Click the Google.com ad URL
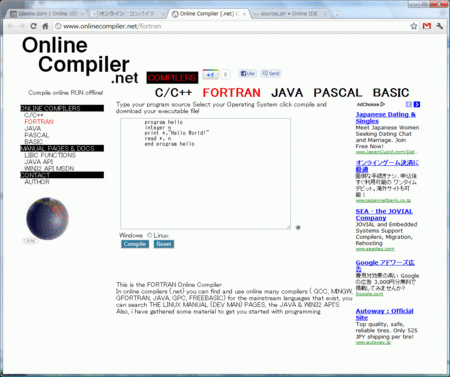Viewport: 450px width, 377px height. click(x=369, y=294)
